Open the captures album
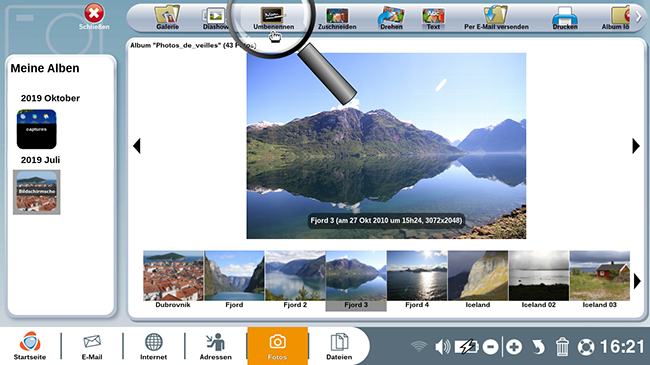The height and width of the screenshot is (365, 650). (x=36, y=129)
